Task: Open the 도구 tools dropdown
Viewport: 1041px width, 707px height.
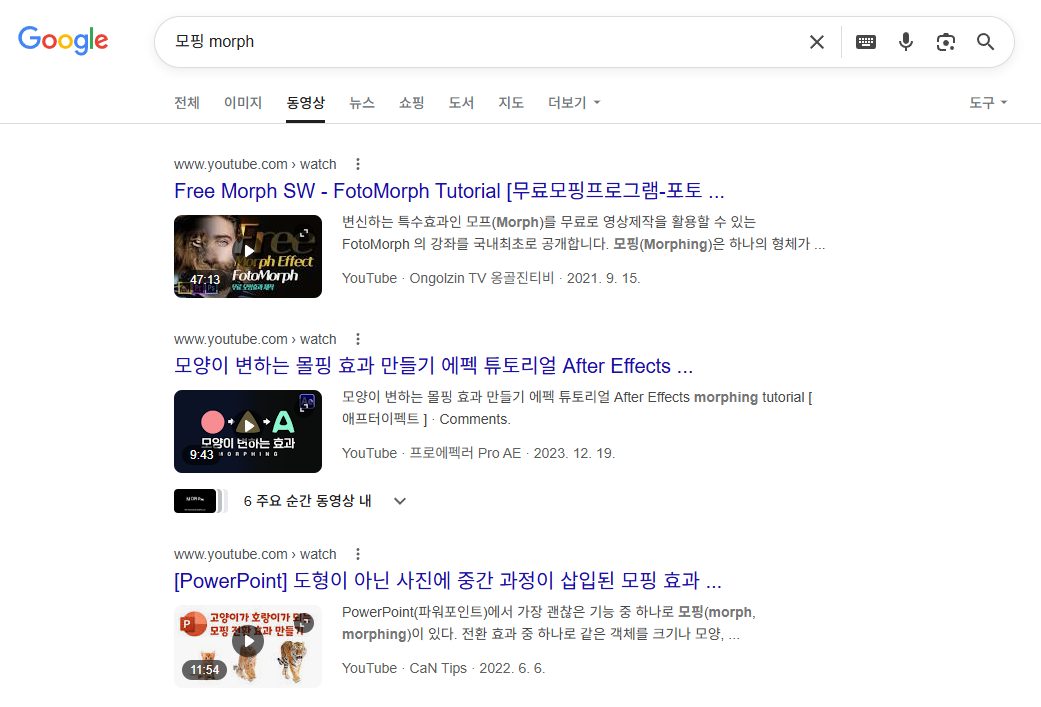Action: pos(988,103)
